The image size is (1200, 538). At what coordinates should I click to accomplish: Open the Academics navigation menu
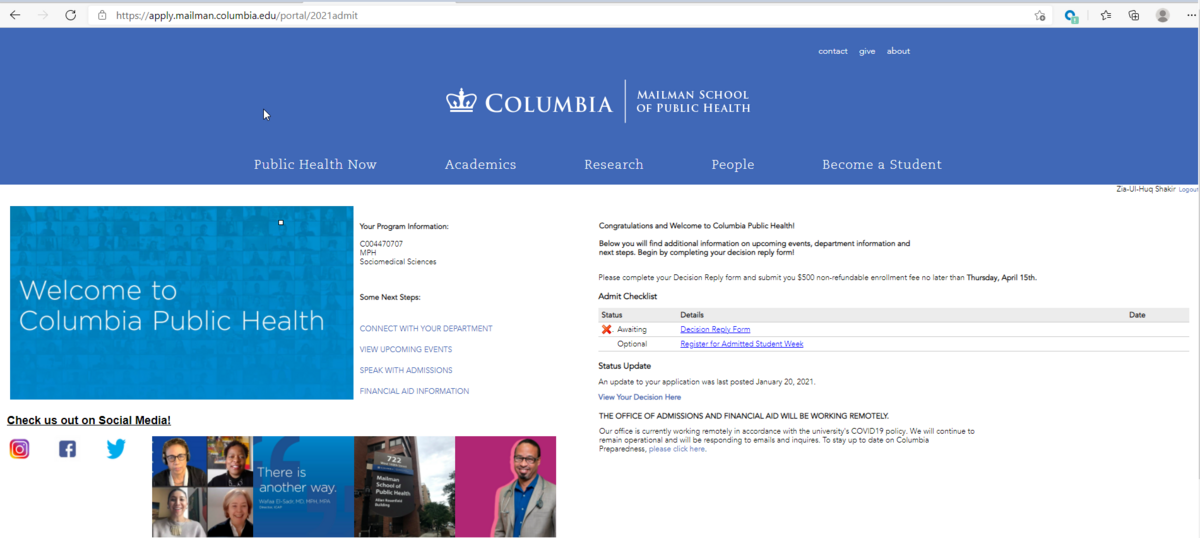[480, 165]
